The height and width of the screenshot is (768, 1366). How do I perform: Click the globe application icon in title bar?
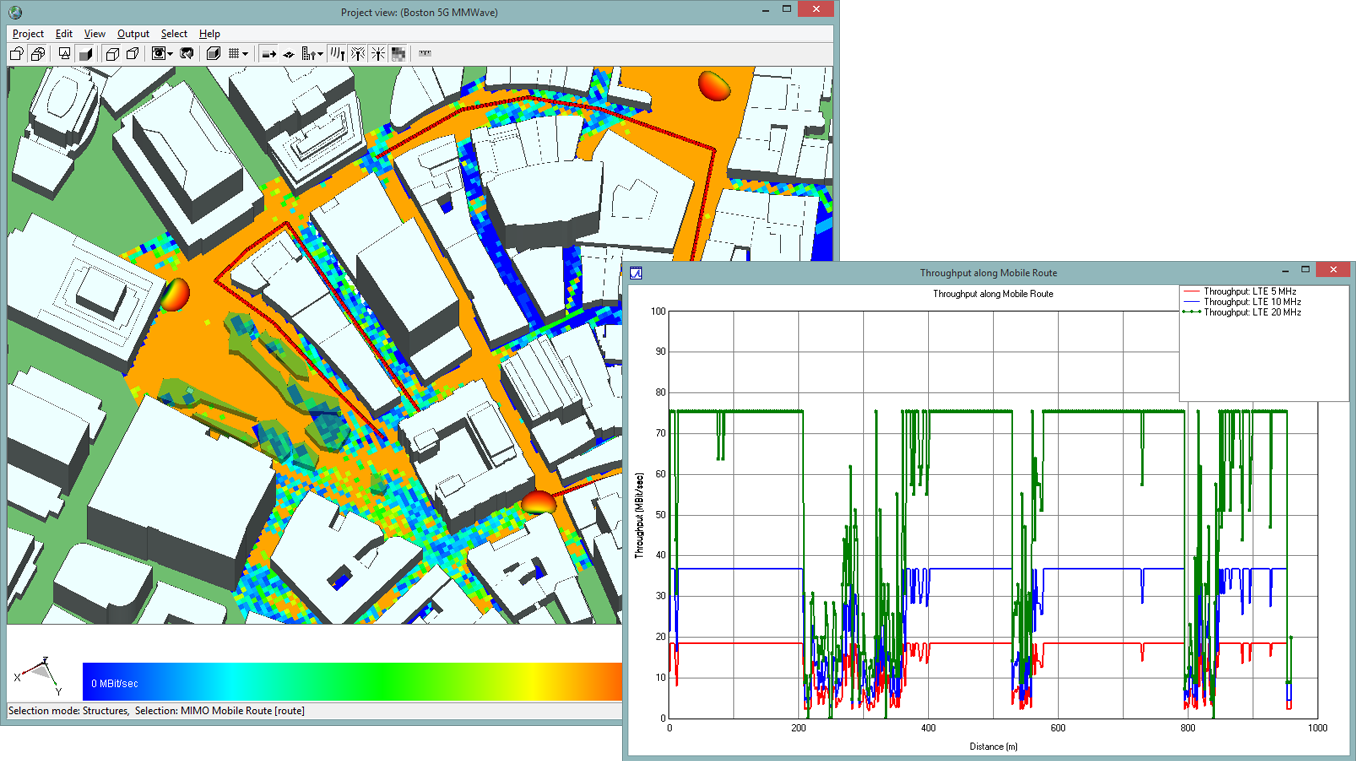14,11
